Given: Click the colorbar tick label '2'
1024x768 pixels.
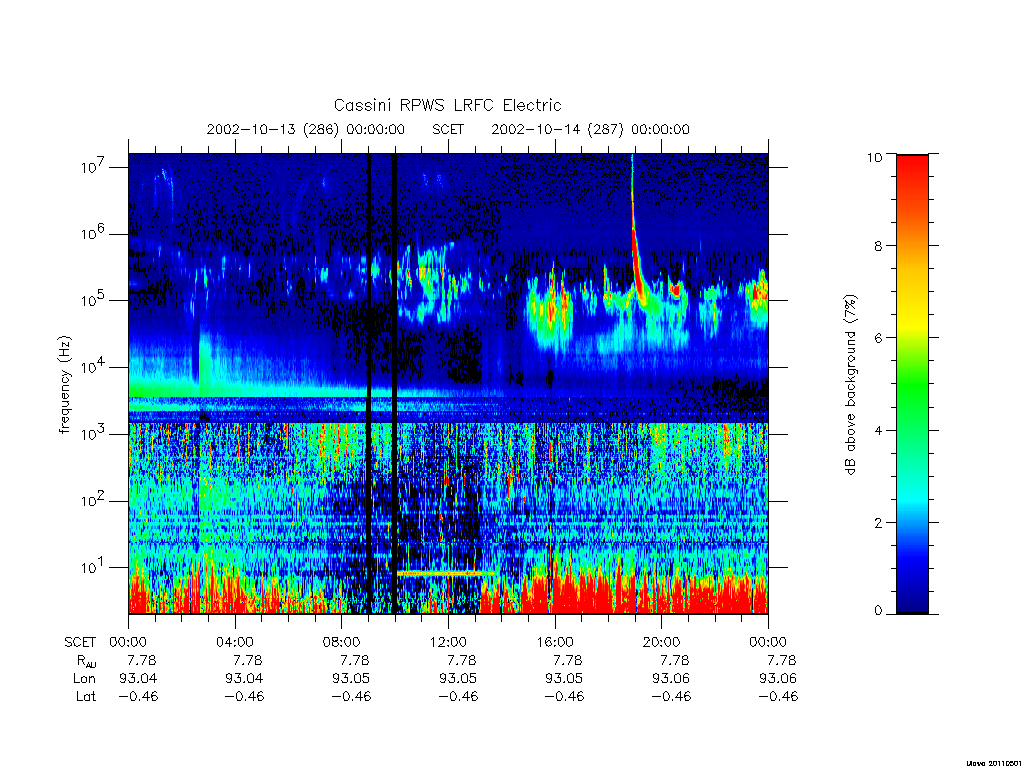Looking at the screenshot, I should 878,522.
